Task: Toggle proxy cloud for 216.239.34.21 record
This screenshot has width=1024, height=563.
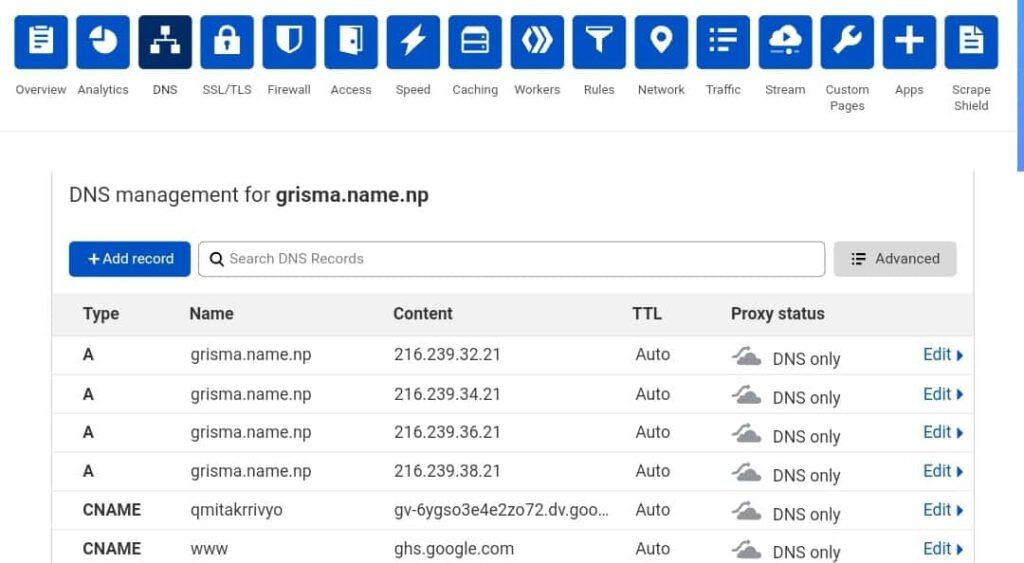Action: click(x=746, y=395)
